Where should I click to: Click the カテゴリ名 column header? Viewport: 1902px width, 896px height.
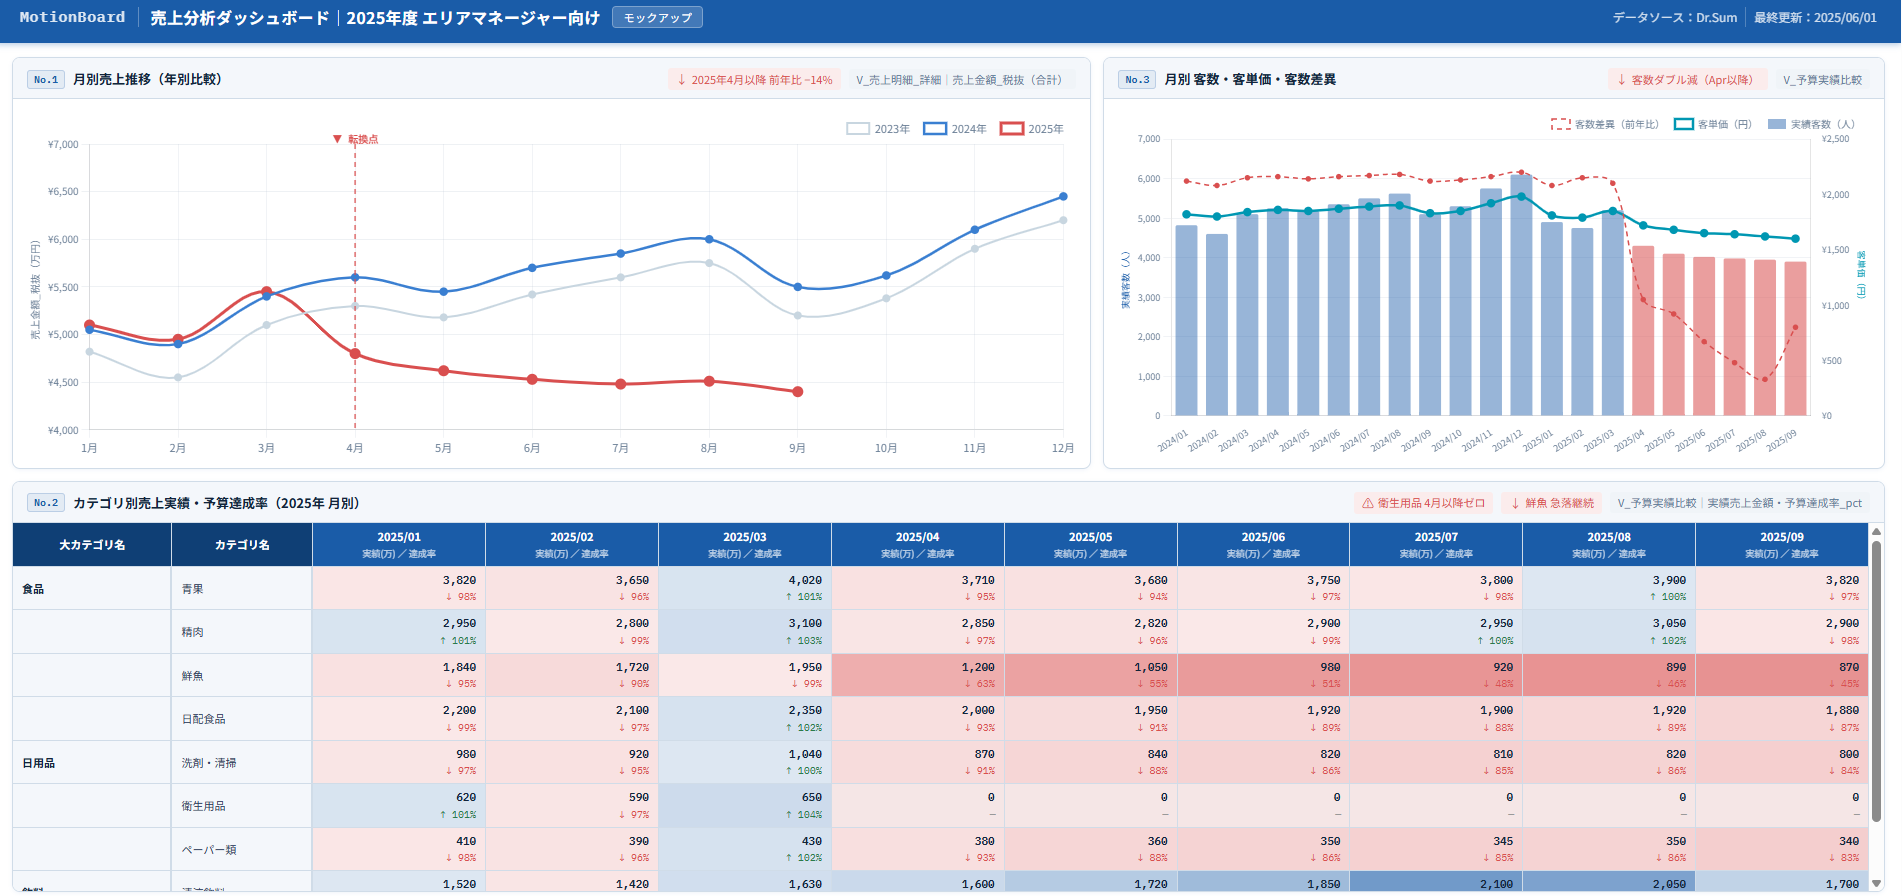coord(242,545)
